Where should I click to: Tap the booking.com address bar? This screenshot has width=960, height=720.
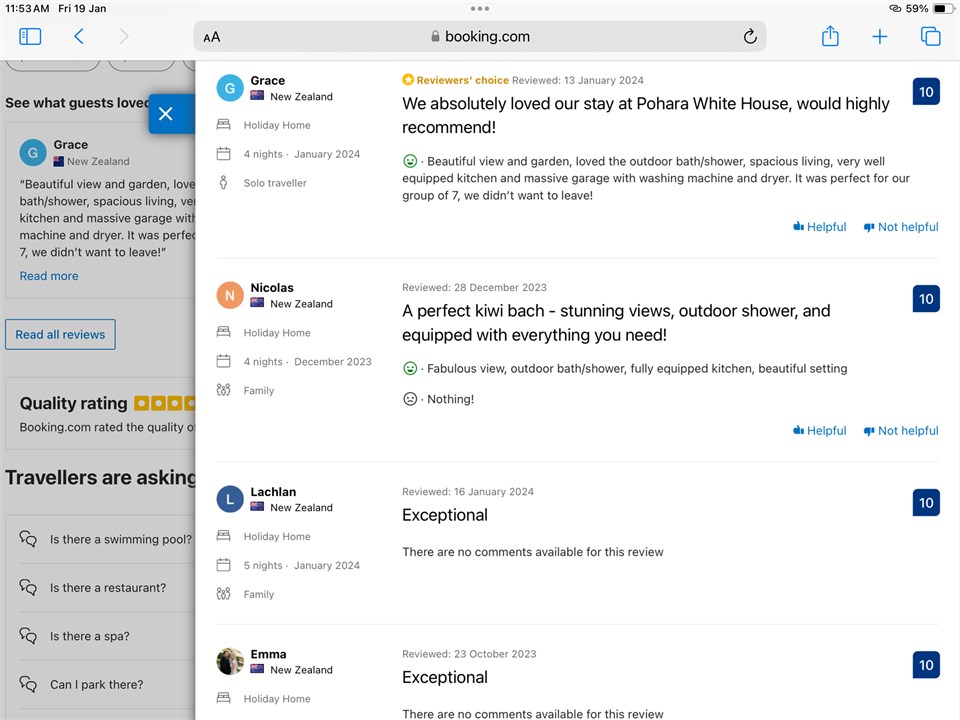pyautogui.click(x=480, y=37)
